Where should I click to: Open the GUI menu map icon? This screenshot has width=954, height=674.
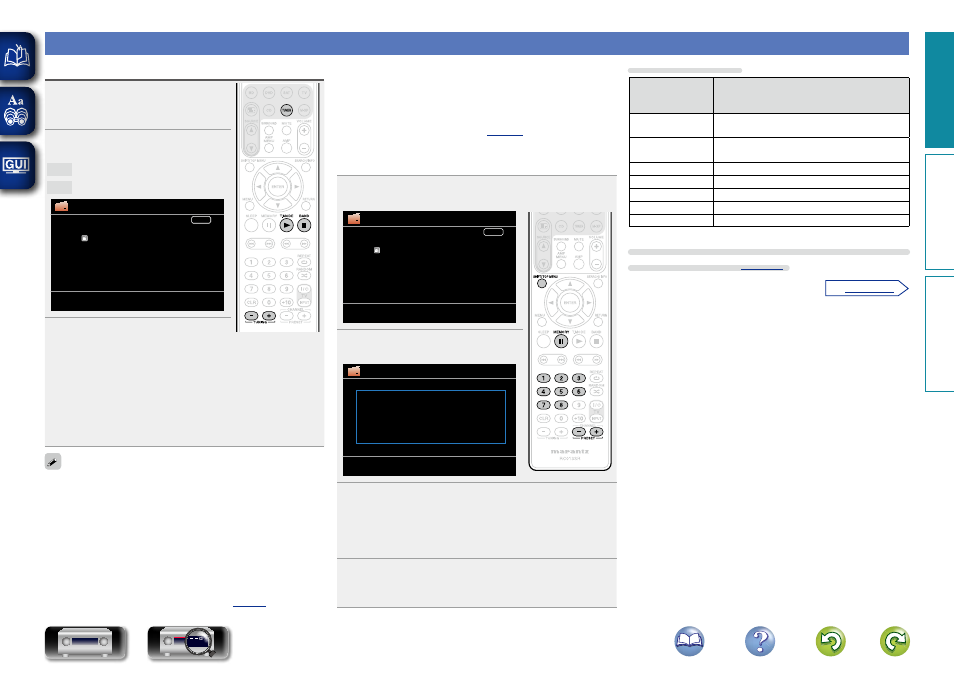point(17,165)
